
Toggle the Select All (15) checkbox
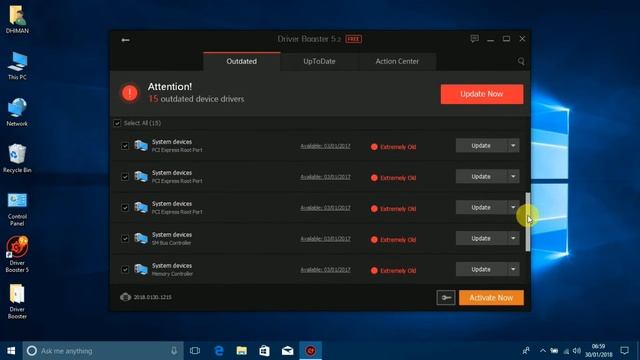[x=117, y=123]
